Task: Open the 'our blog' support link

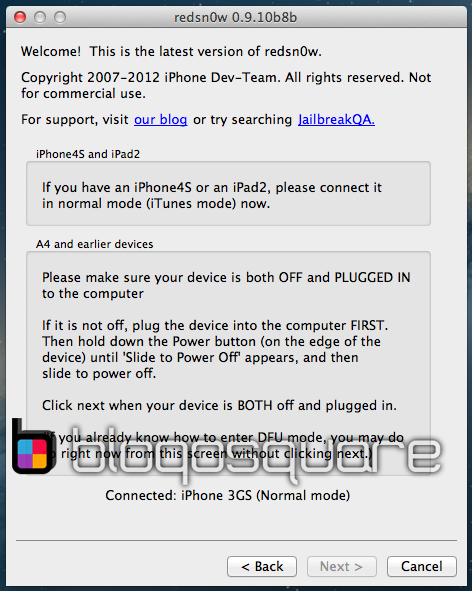Action: pos(161,119)
